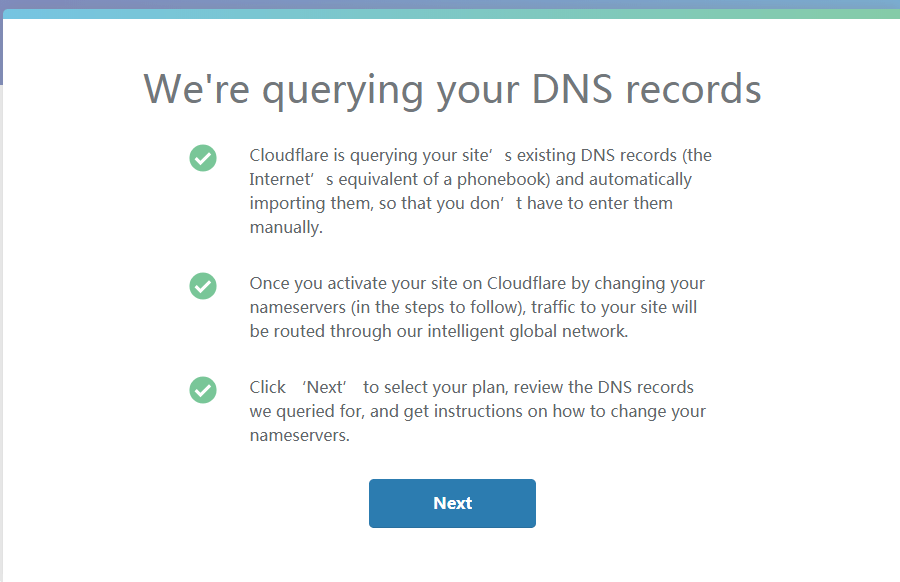
Task: Click the word "We're" in the heading
Action: coord(197,89)
